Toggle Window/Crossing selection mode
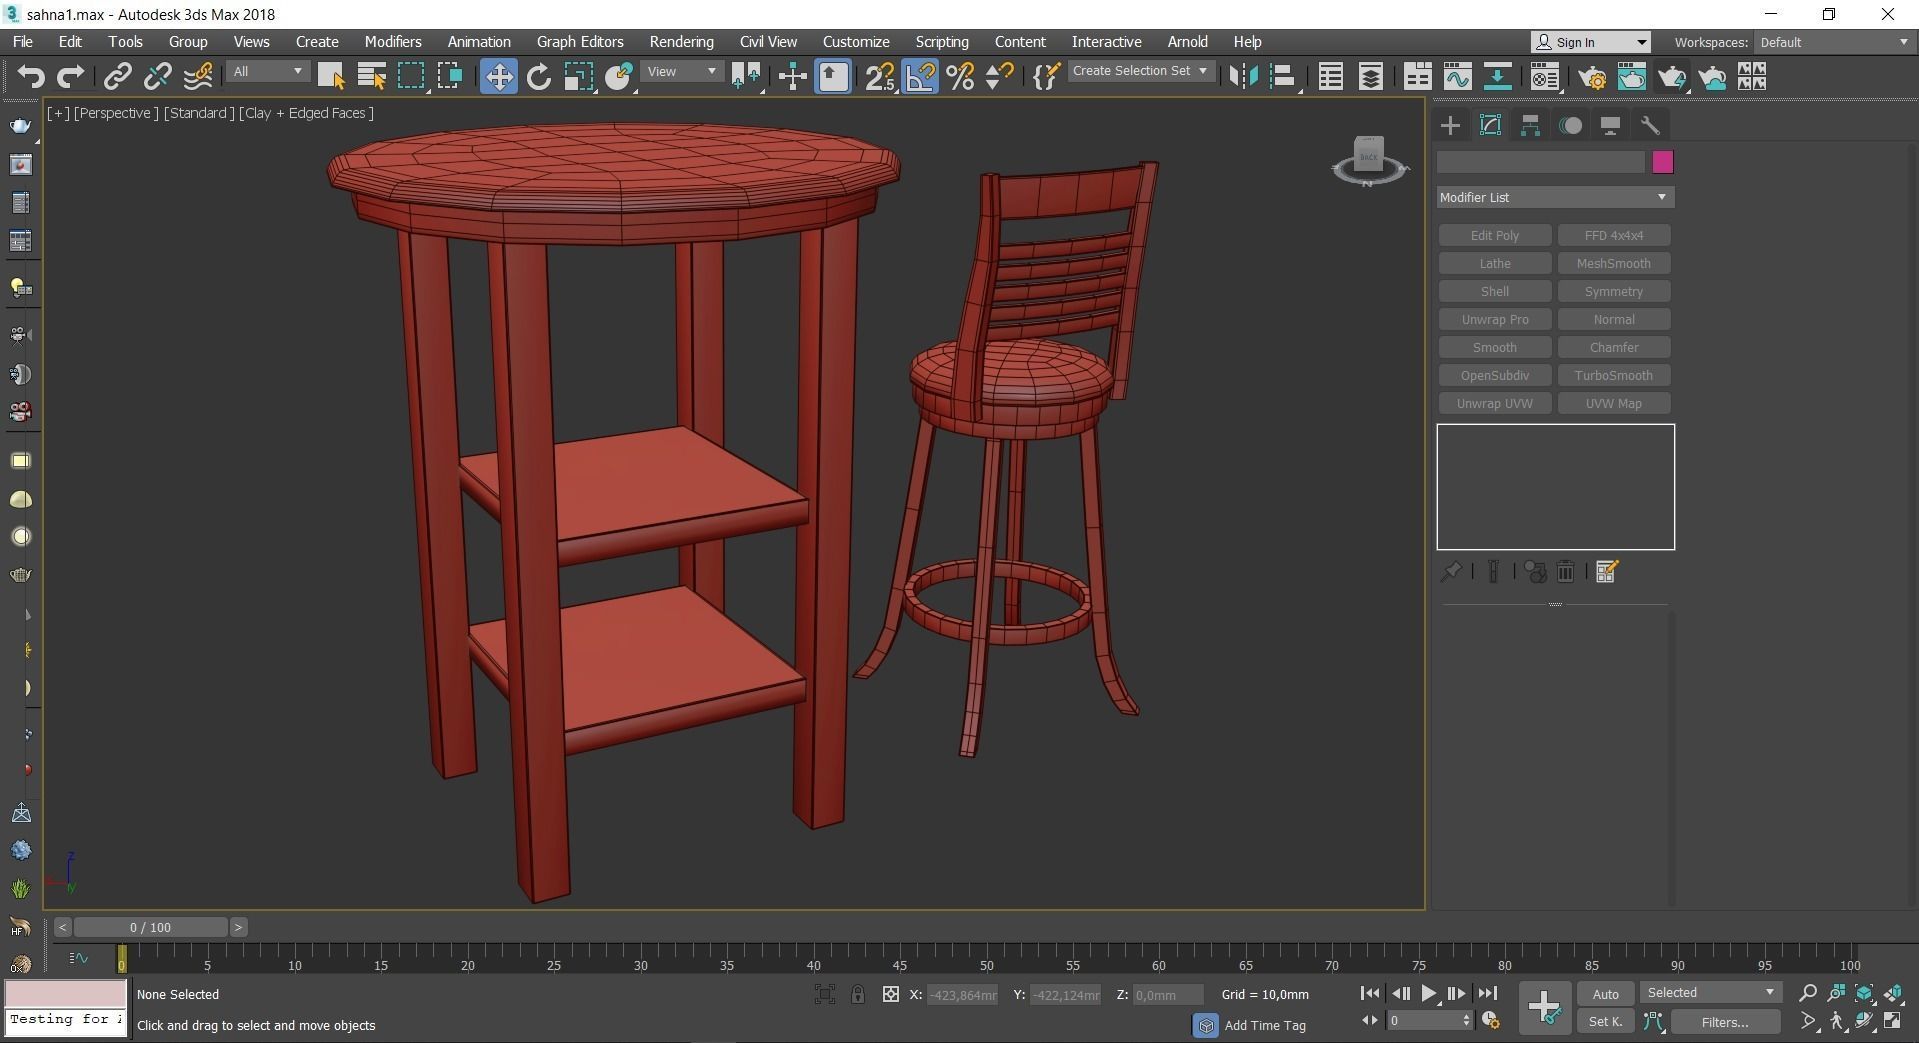 (450, 77)
